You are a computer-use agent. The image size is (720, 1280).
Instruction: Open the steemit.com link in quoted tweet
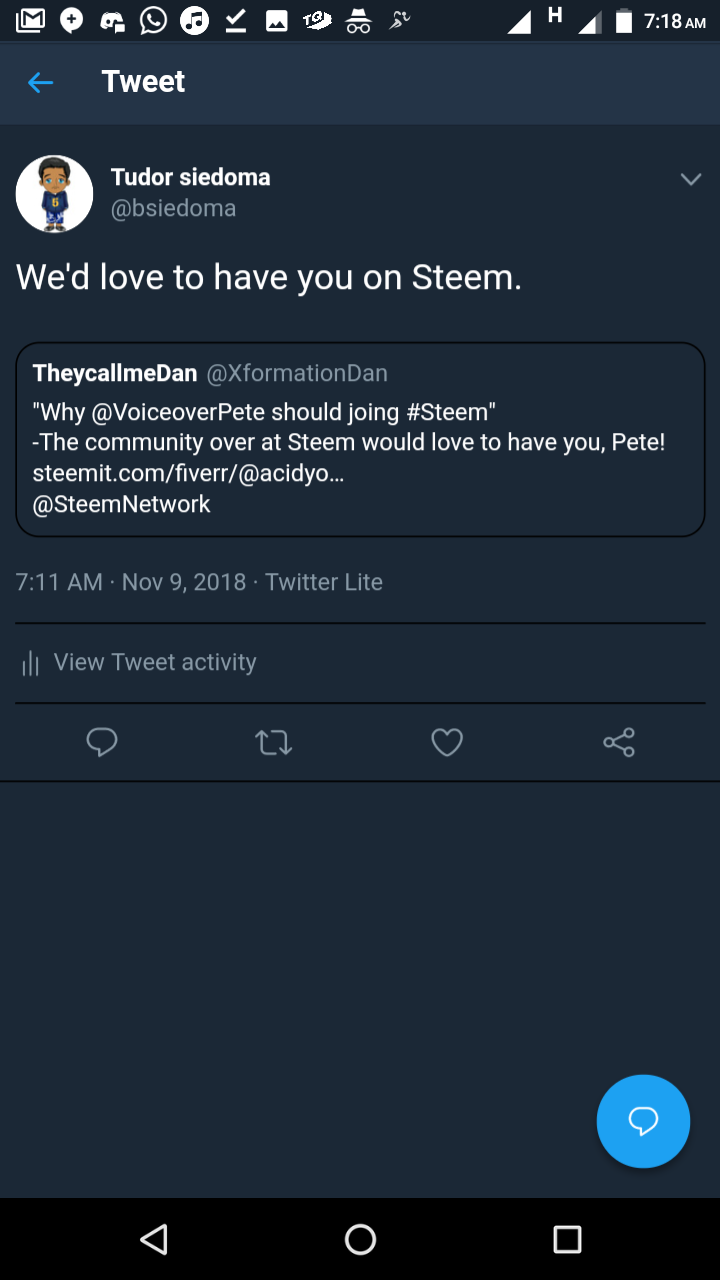[x=188, y=473]
